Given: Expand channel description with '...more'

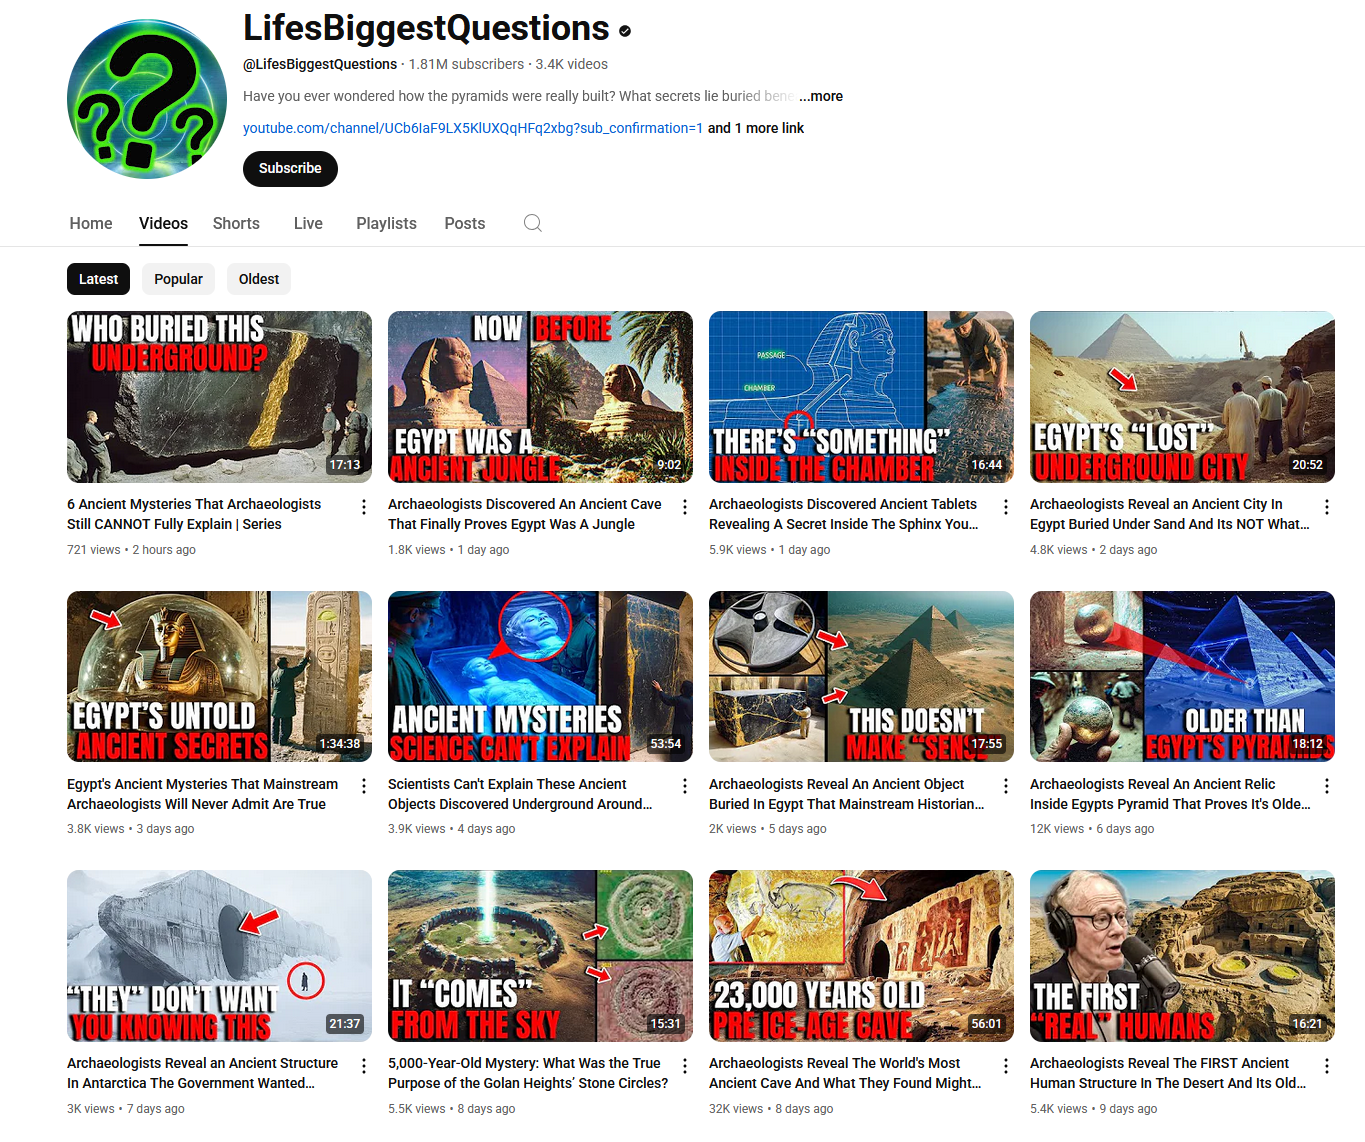Looking at the screenshot, I should [821, 96].
